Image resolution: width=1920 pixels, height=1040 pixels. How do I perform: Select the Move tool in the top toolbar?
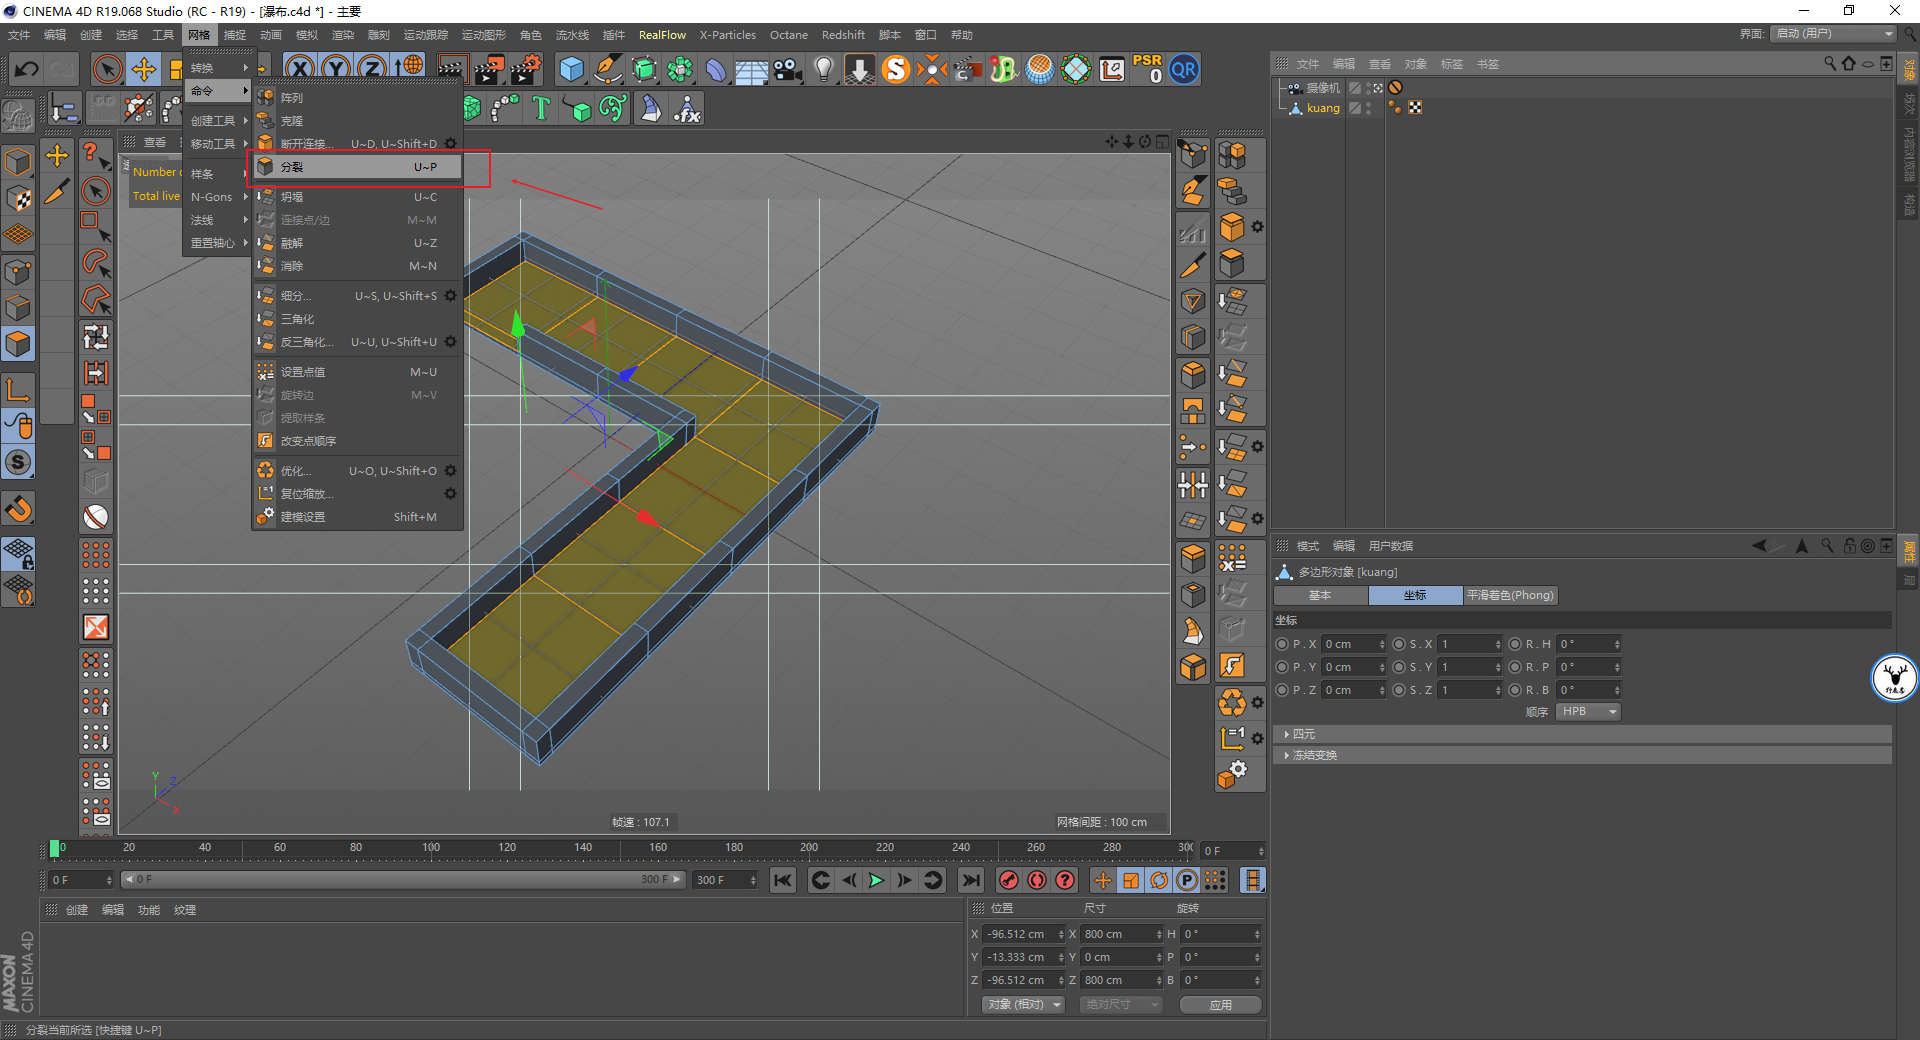click(144, 69)
